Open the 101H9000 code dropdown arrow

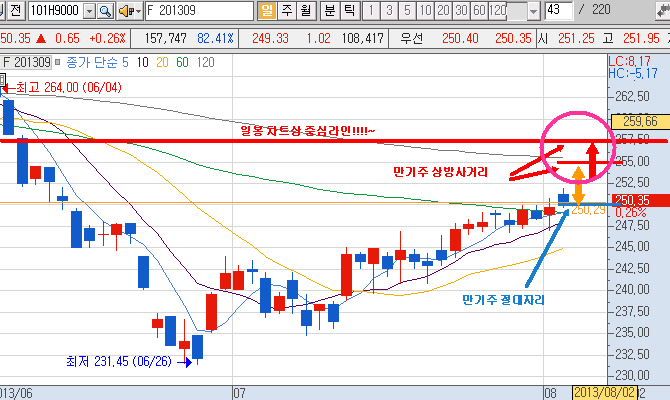(x=88, y=11)
